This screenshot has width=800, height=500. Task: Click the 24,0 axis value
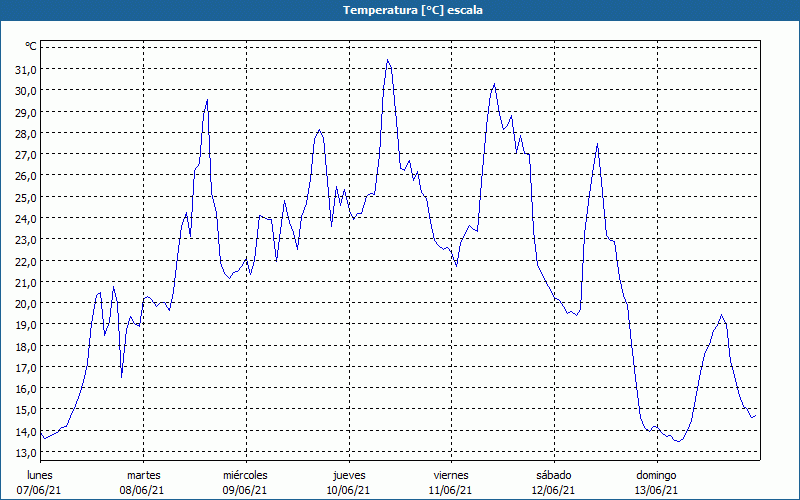click(x=26, y=218)
